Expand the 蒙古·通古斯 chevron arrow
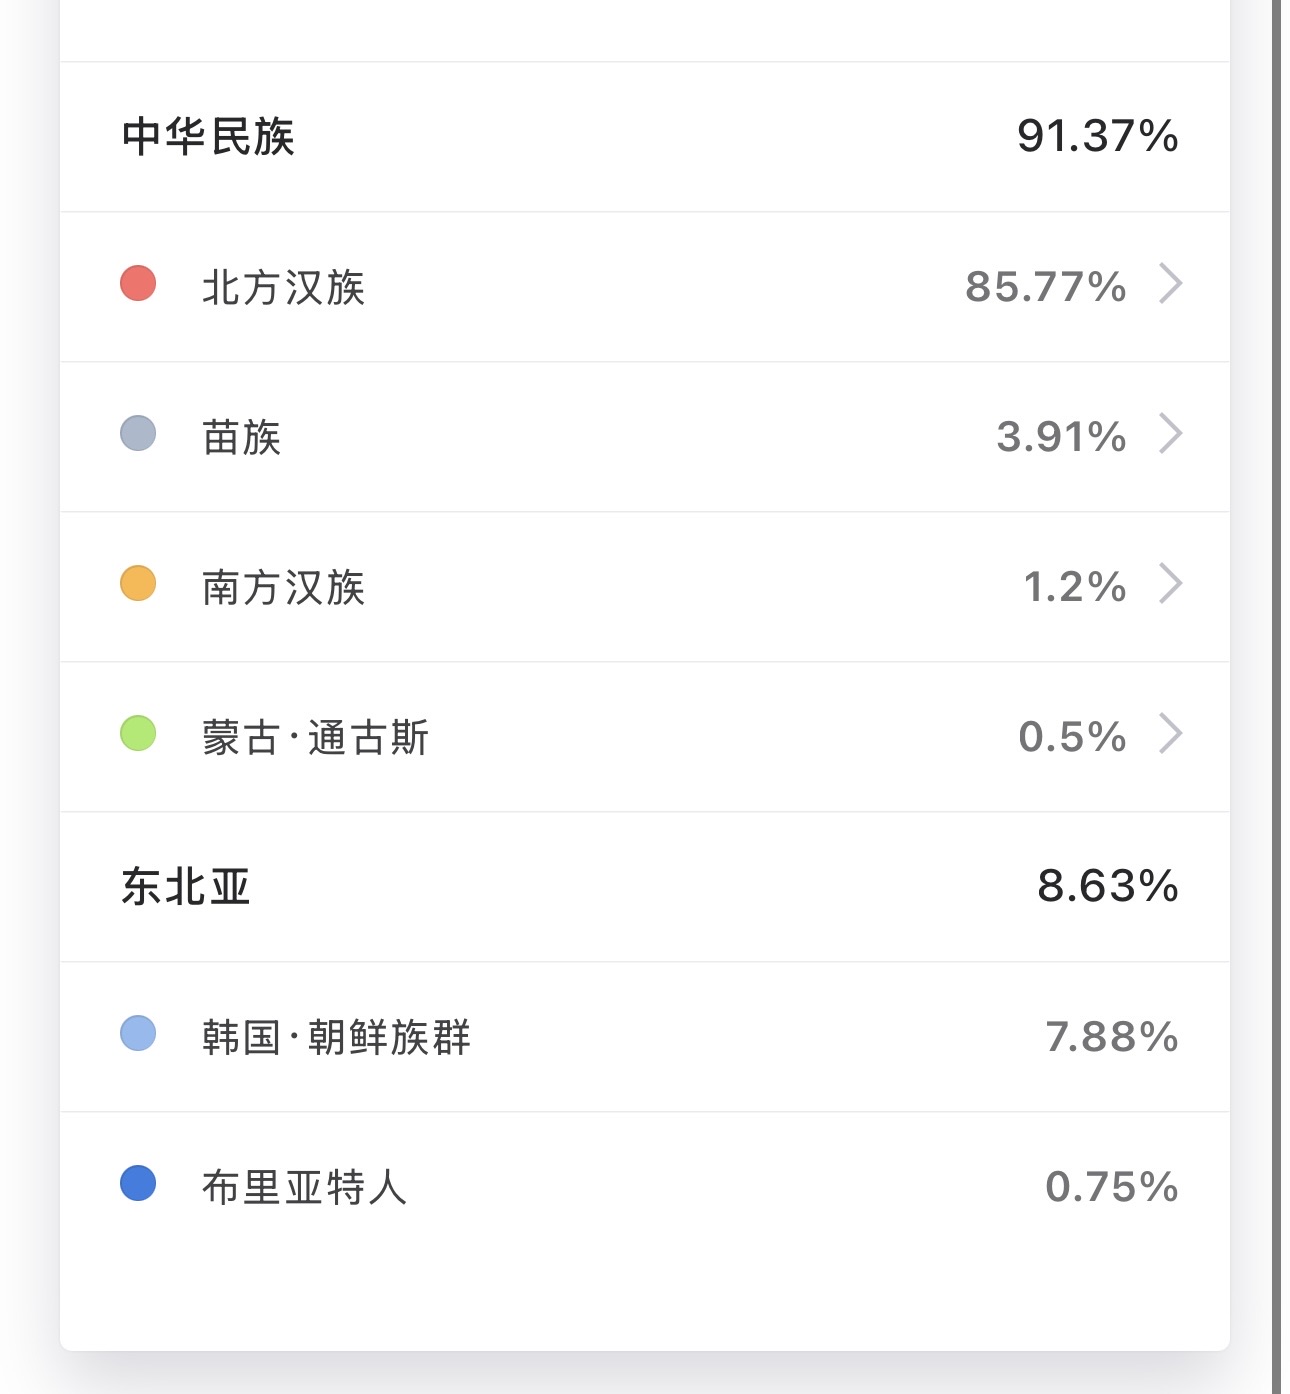Screen dimensions: 1290x1394 tap(1171, 734)
